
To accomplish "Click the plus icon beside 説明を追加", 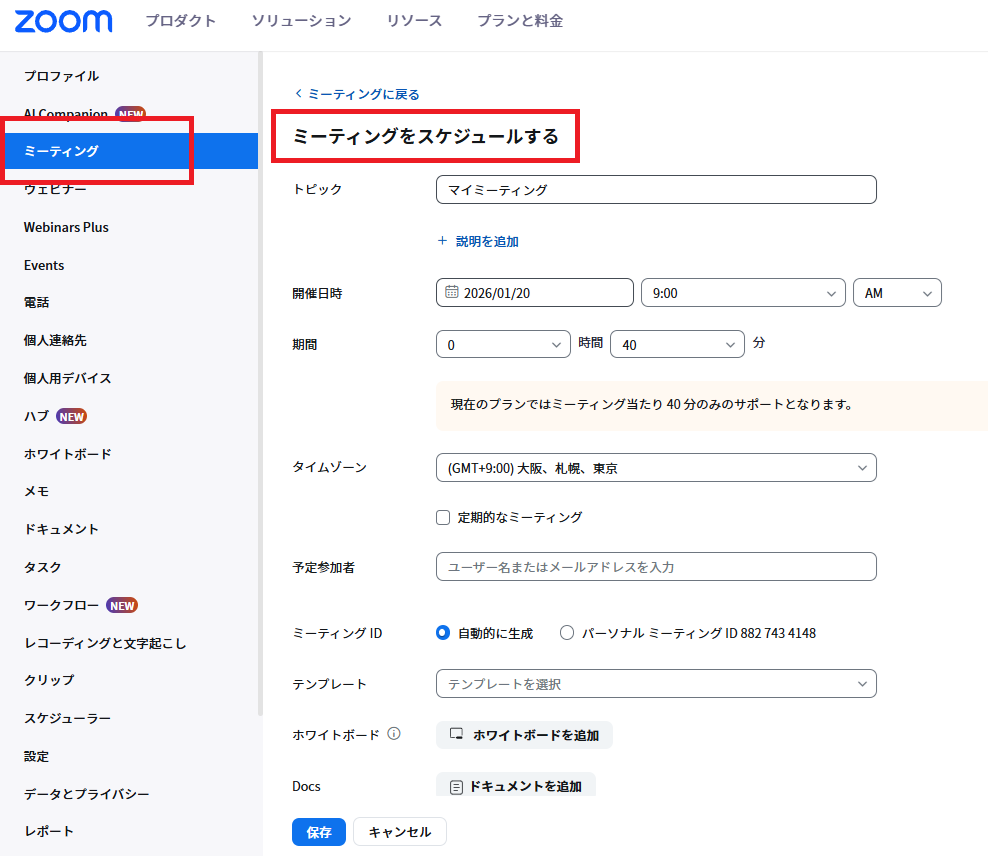I will point(442,241).
